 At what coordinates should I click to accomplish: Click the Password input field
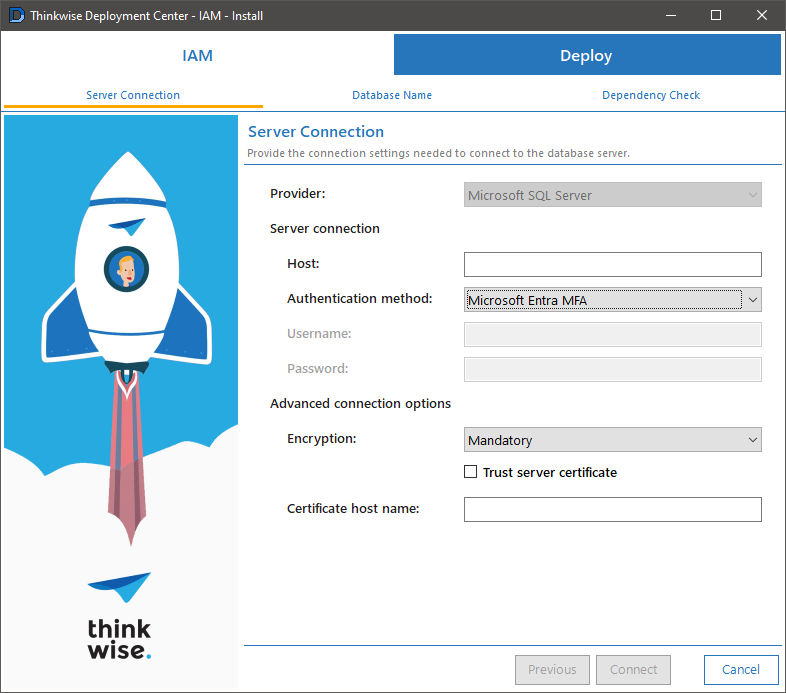(x=613, y=370)
